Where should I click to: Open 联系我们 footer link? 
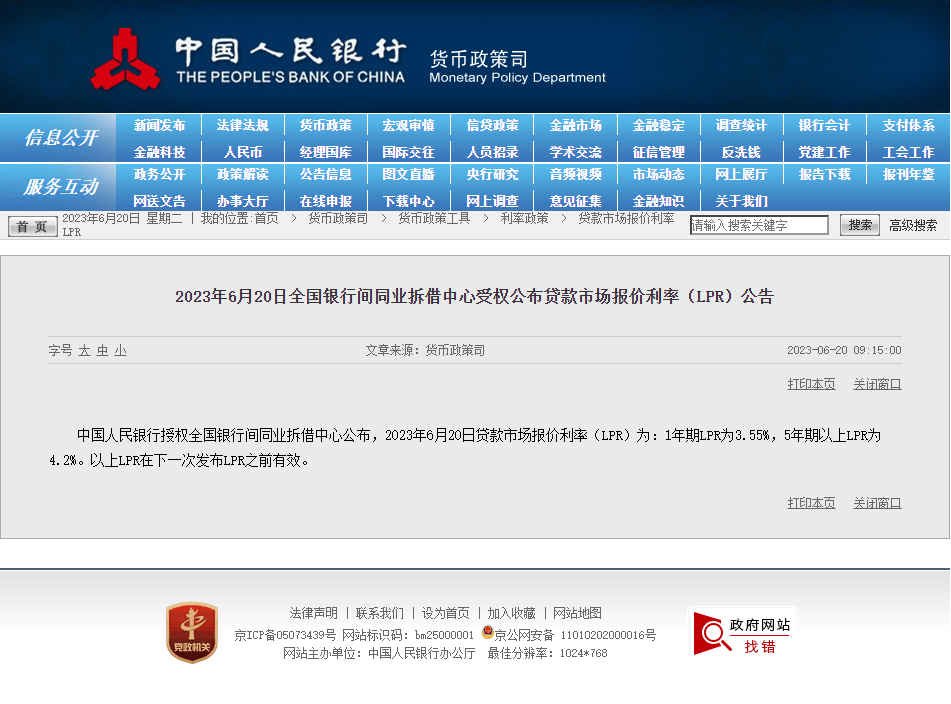(380, 613)
